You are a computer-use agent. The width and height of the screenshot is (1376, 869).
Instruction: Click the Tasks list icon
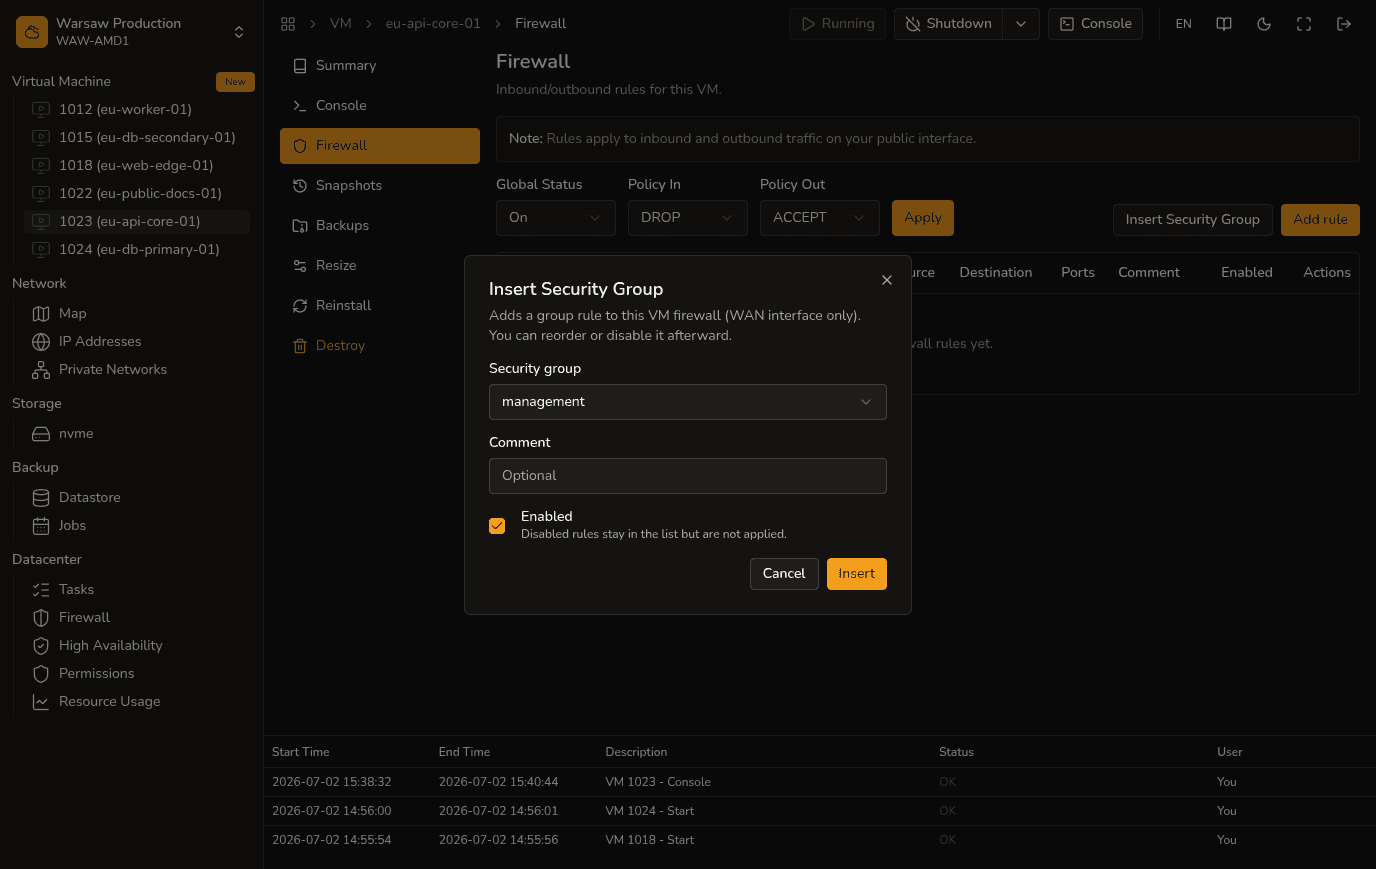pos(41,589)
